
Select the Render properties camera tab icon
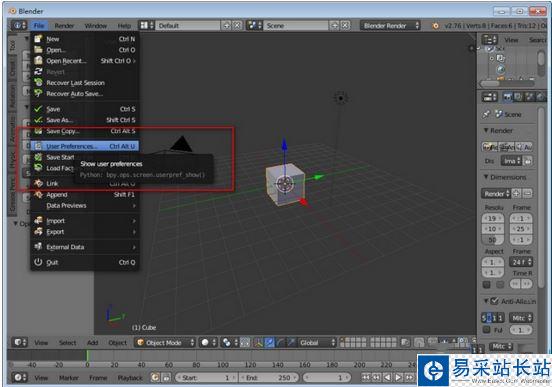pos(507,97)
